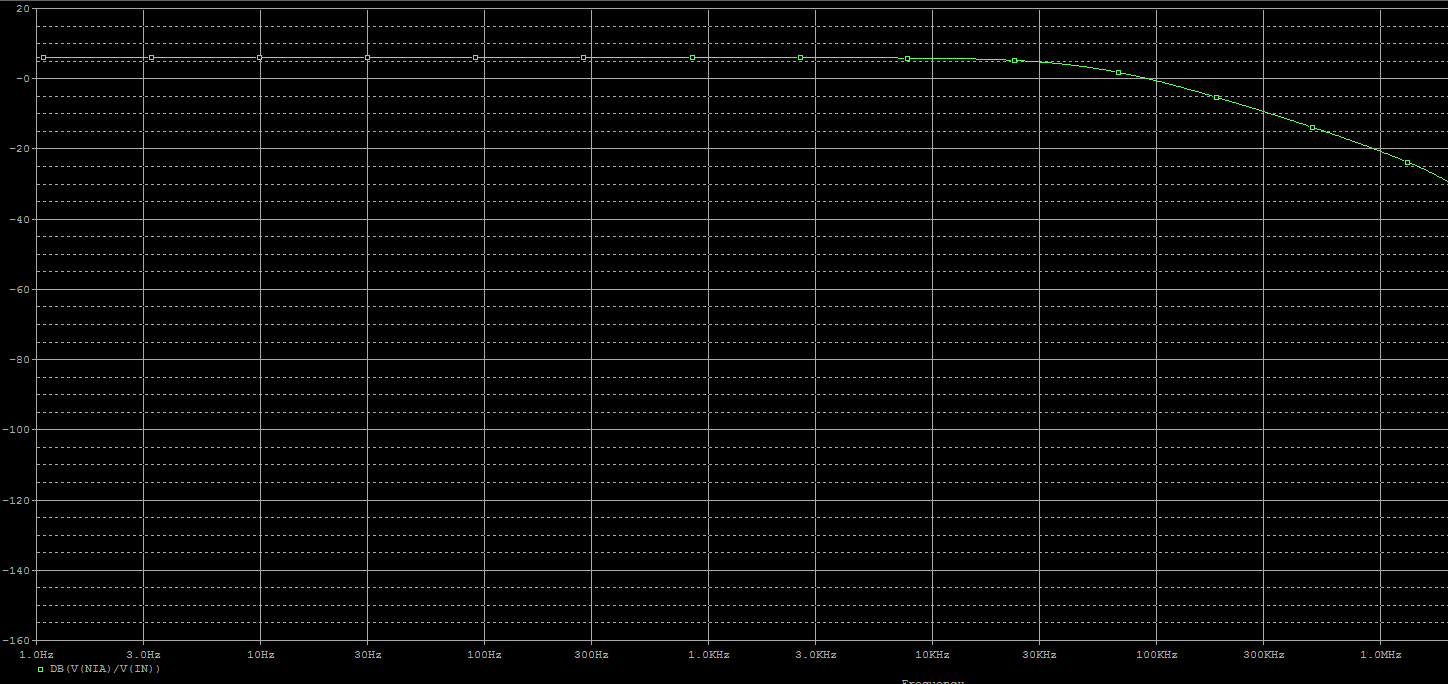This screenshot has width=1448, height=684.
Task: Click the 10KHz label on the frequency axis
Action: click(x=932, y=655)
